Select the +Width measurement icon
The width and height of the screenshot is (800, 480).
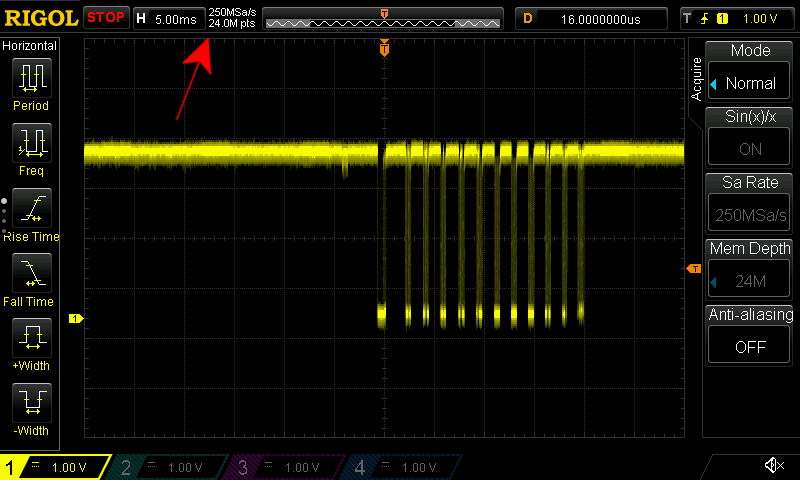tap(32, 338)
